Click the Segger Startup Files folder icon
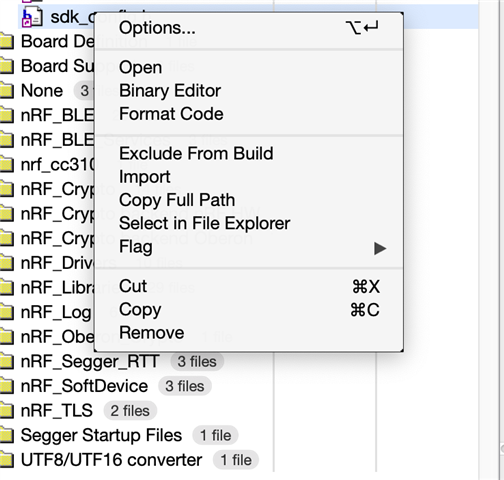The image size is (504, 480). tap(7, 436)
